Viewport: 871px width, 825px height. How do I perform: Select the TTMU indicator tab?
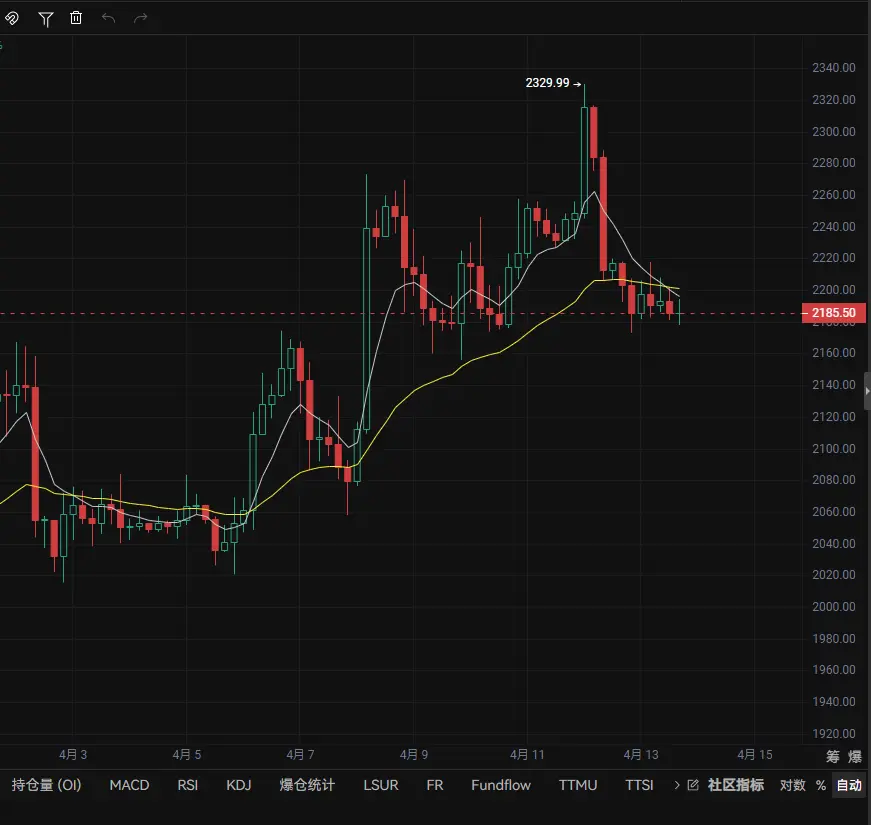578,784
